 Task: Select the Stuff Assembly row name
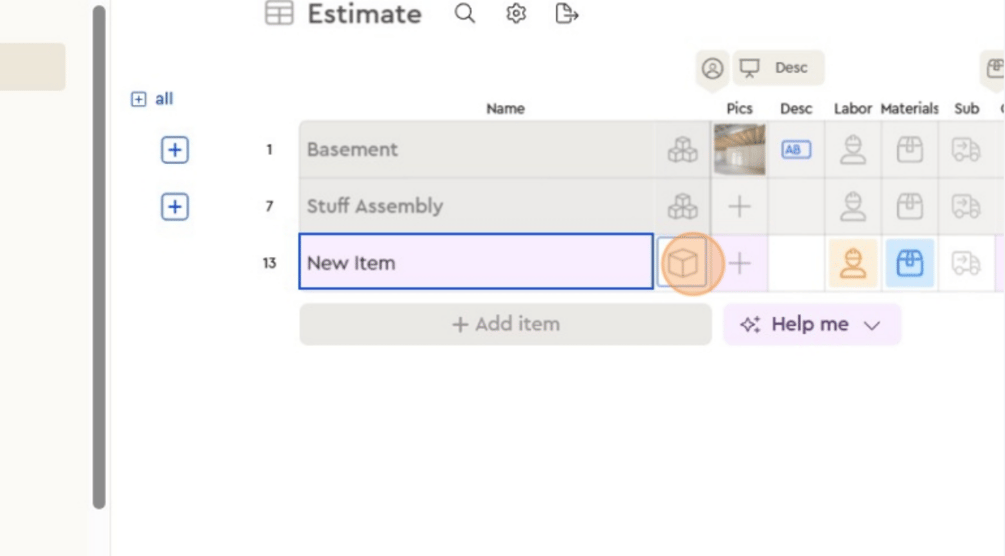pos(374,206)
